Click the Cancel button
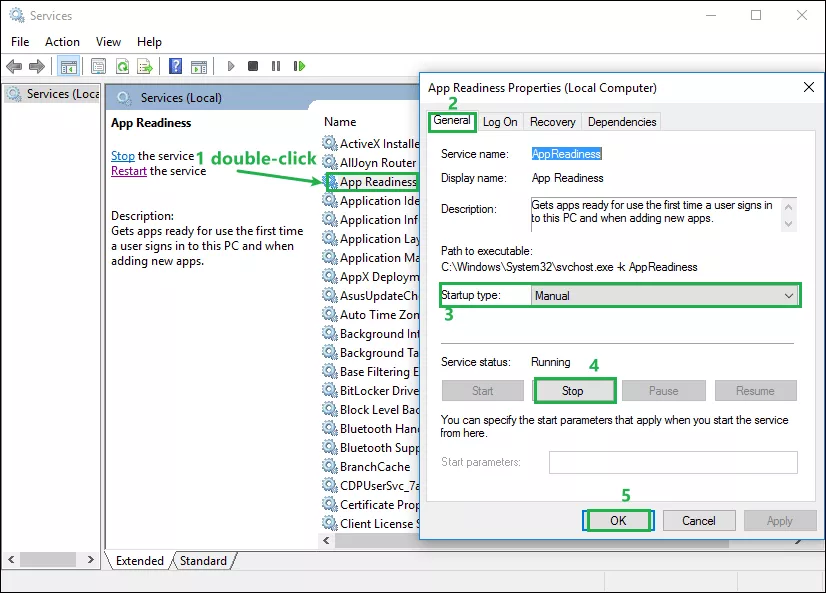826x593 pixels. [x=699, y=521]
